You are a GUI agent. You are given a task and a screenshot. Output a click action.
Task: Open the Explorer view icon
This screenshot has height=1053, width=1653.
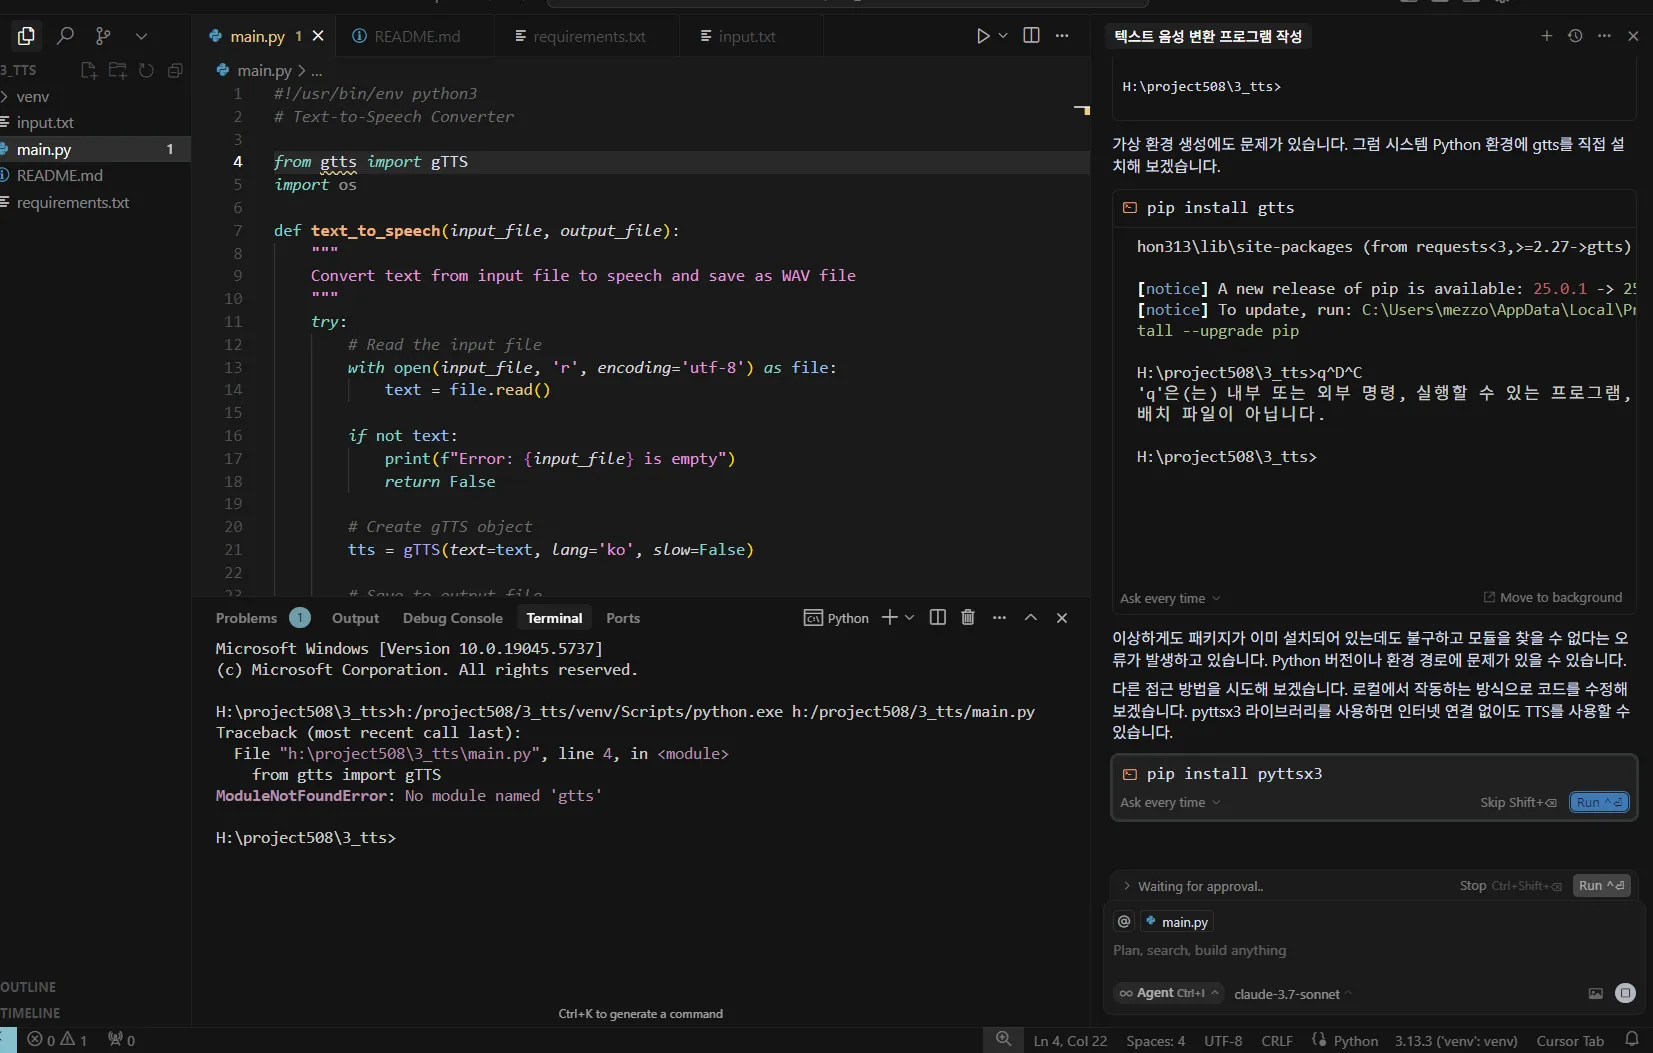click(x=26, y=36)
